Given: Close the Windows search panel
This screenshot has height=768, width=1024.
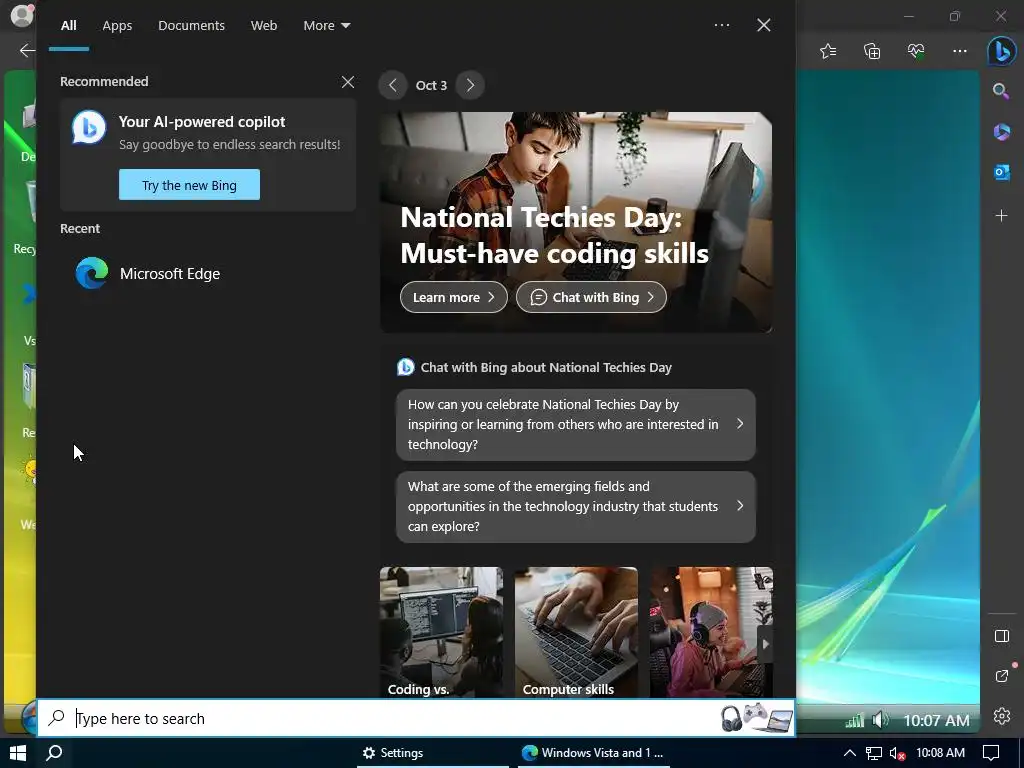Looking at the screenshot, I should (x=763, y=25).
